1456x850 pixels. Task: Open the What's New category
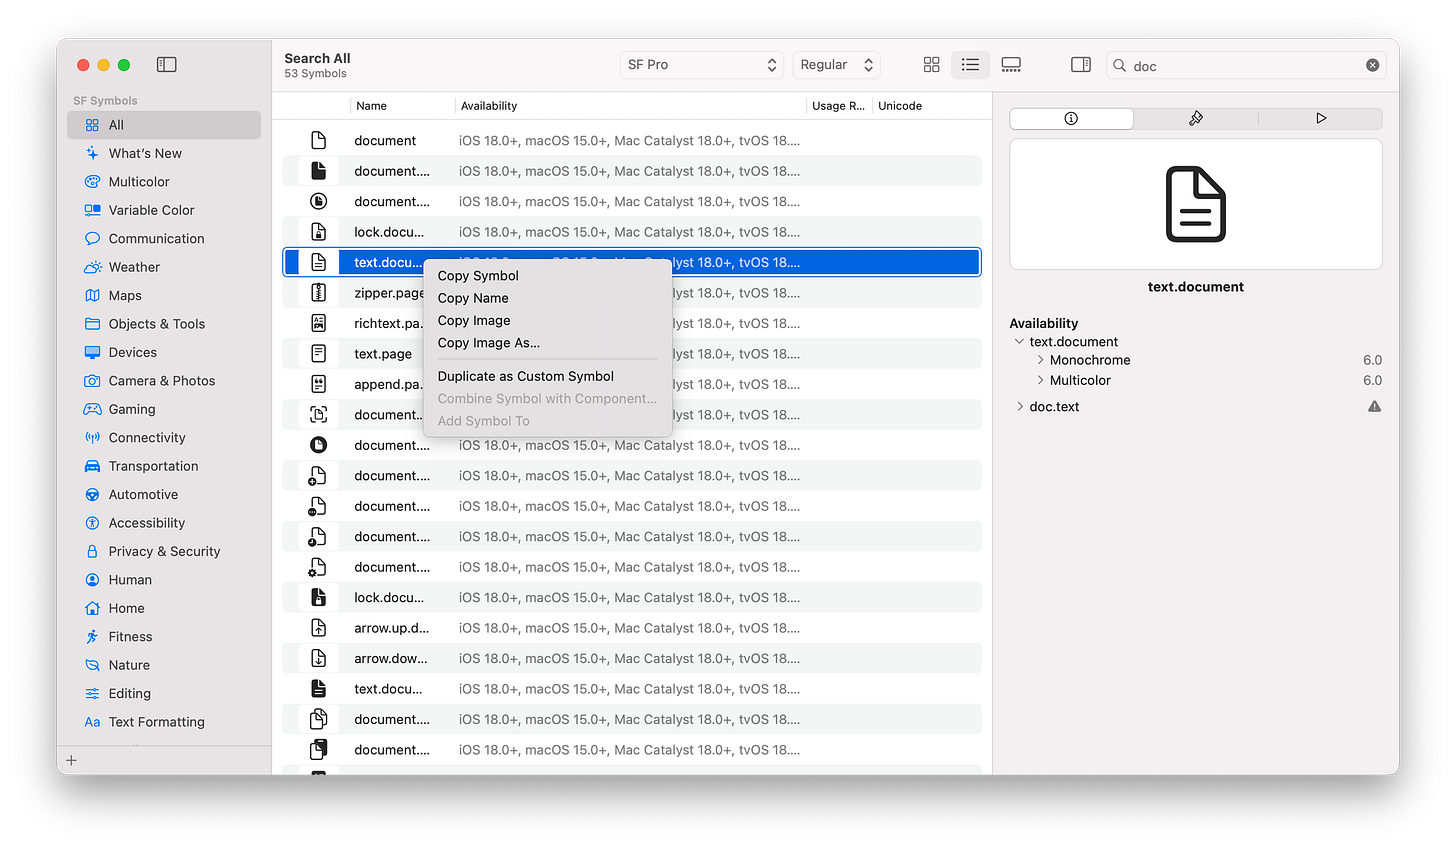point(164,154)
